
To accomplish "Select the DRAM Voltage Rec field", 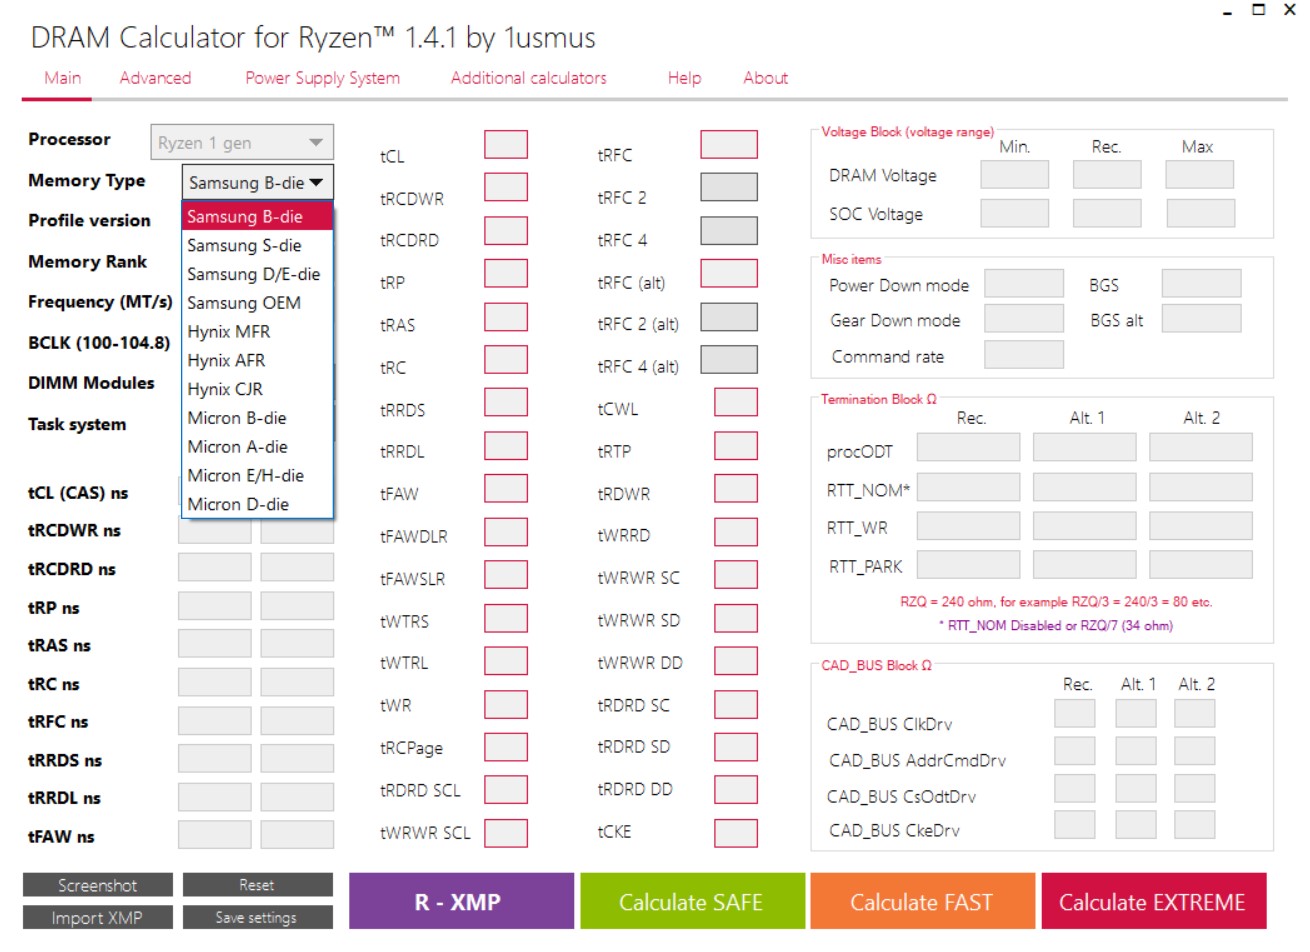I will [1107, 174].
